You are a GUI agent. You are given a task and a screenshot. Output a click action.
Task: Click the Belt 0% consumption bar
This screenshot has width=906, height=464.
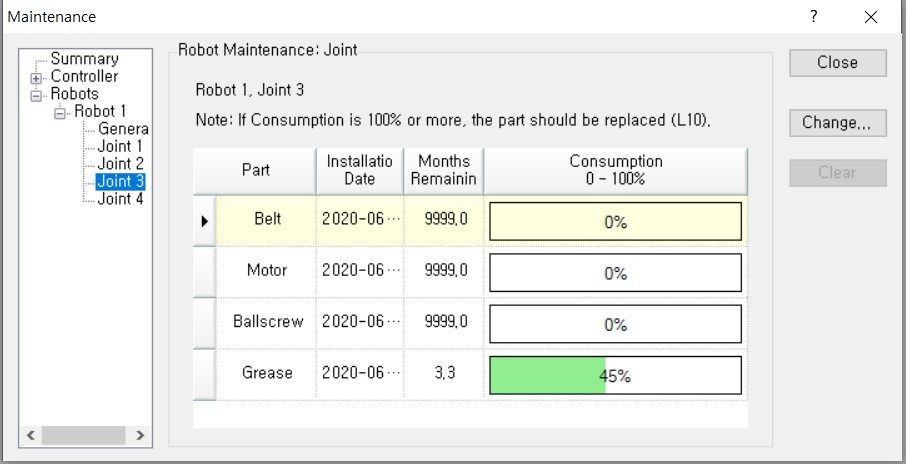tap(615, 222)
